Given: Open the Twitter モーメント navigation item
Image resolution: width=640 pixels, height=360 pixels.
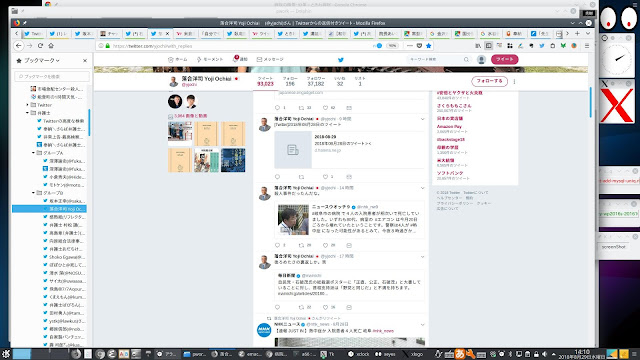Looking at the screenshot, I should coord(210,60).
